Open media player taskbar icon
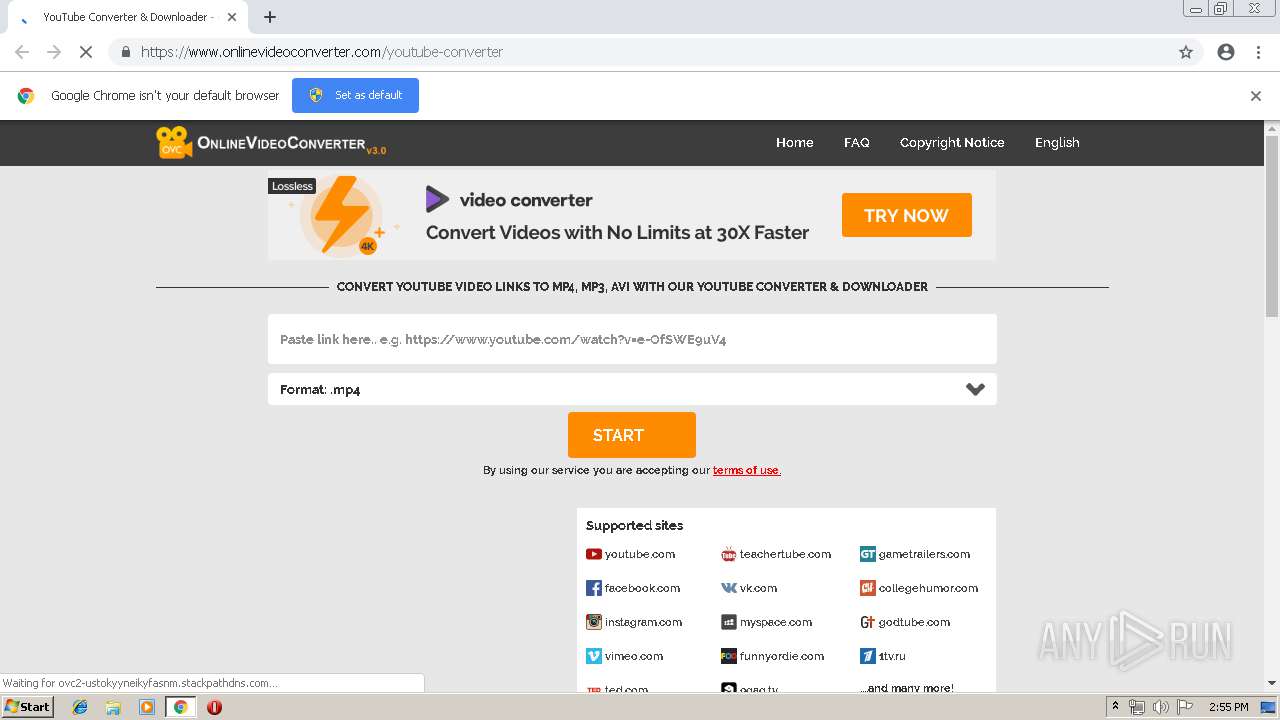 [147, 707]
